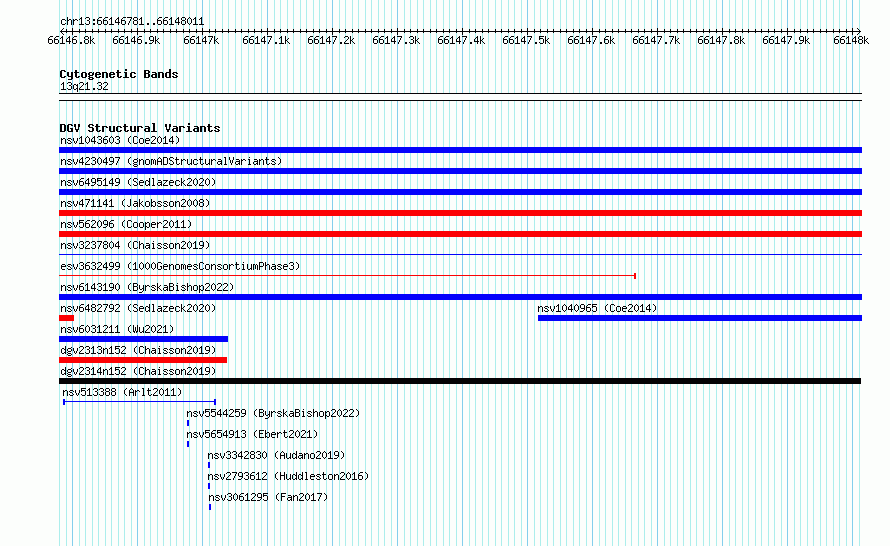Select the blue bar under nsv4230497

460,171
